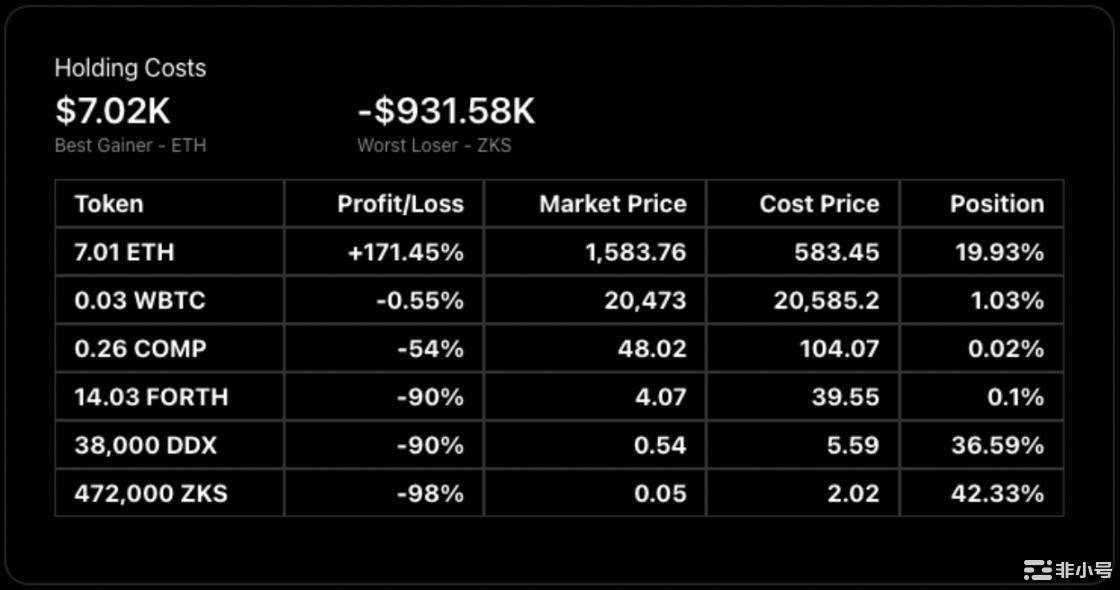Click the 0.26 COMP token cell
Screen dimensions: 1120x590
pos(140,349)
